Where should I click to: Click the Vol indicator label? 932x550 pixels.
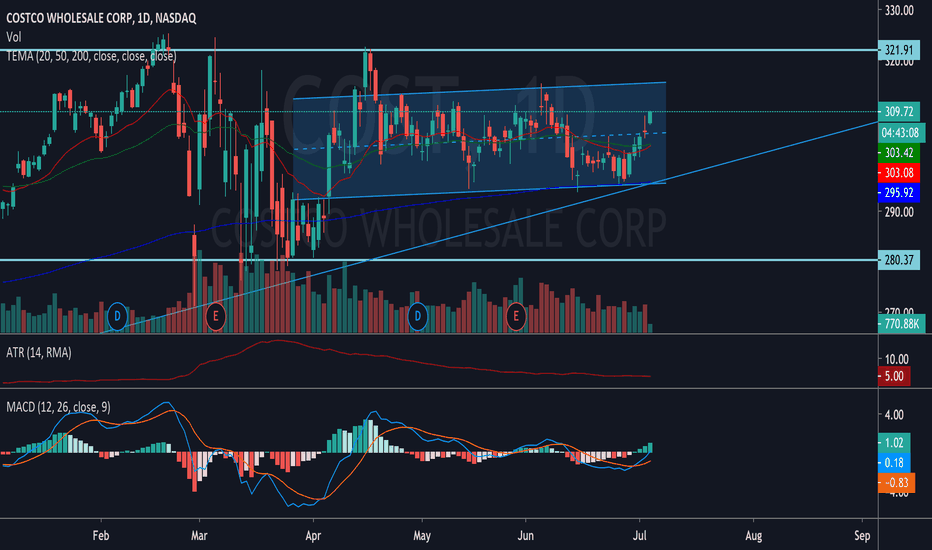pos(14,37)
